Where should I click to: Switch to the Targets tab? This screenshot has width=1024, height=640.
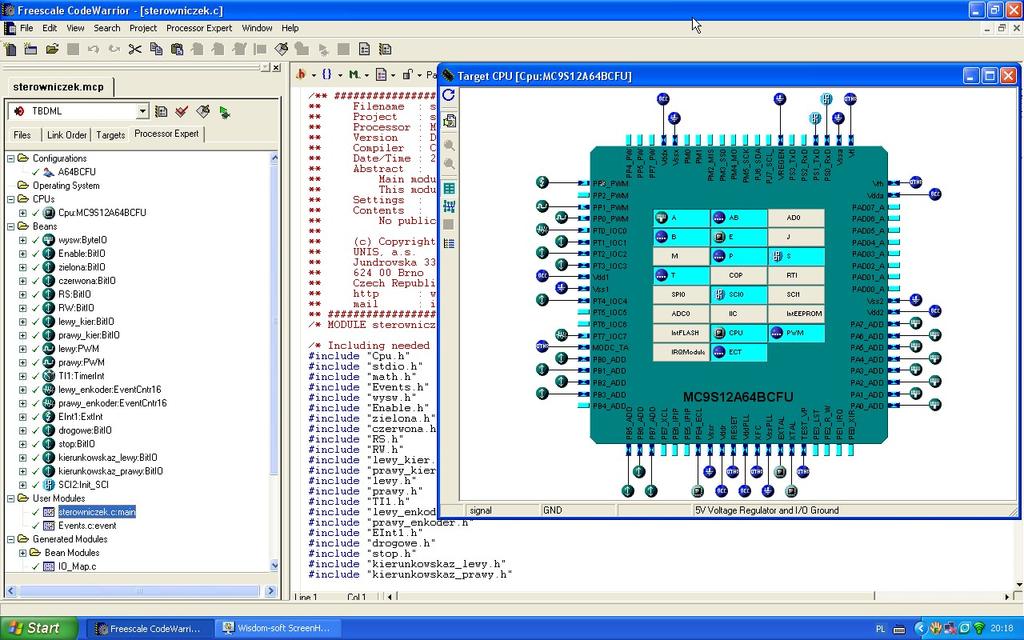click(x=110, y=135)
